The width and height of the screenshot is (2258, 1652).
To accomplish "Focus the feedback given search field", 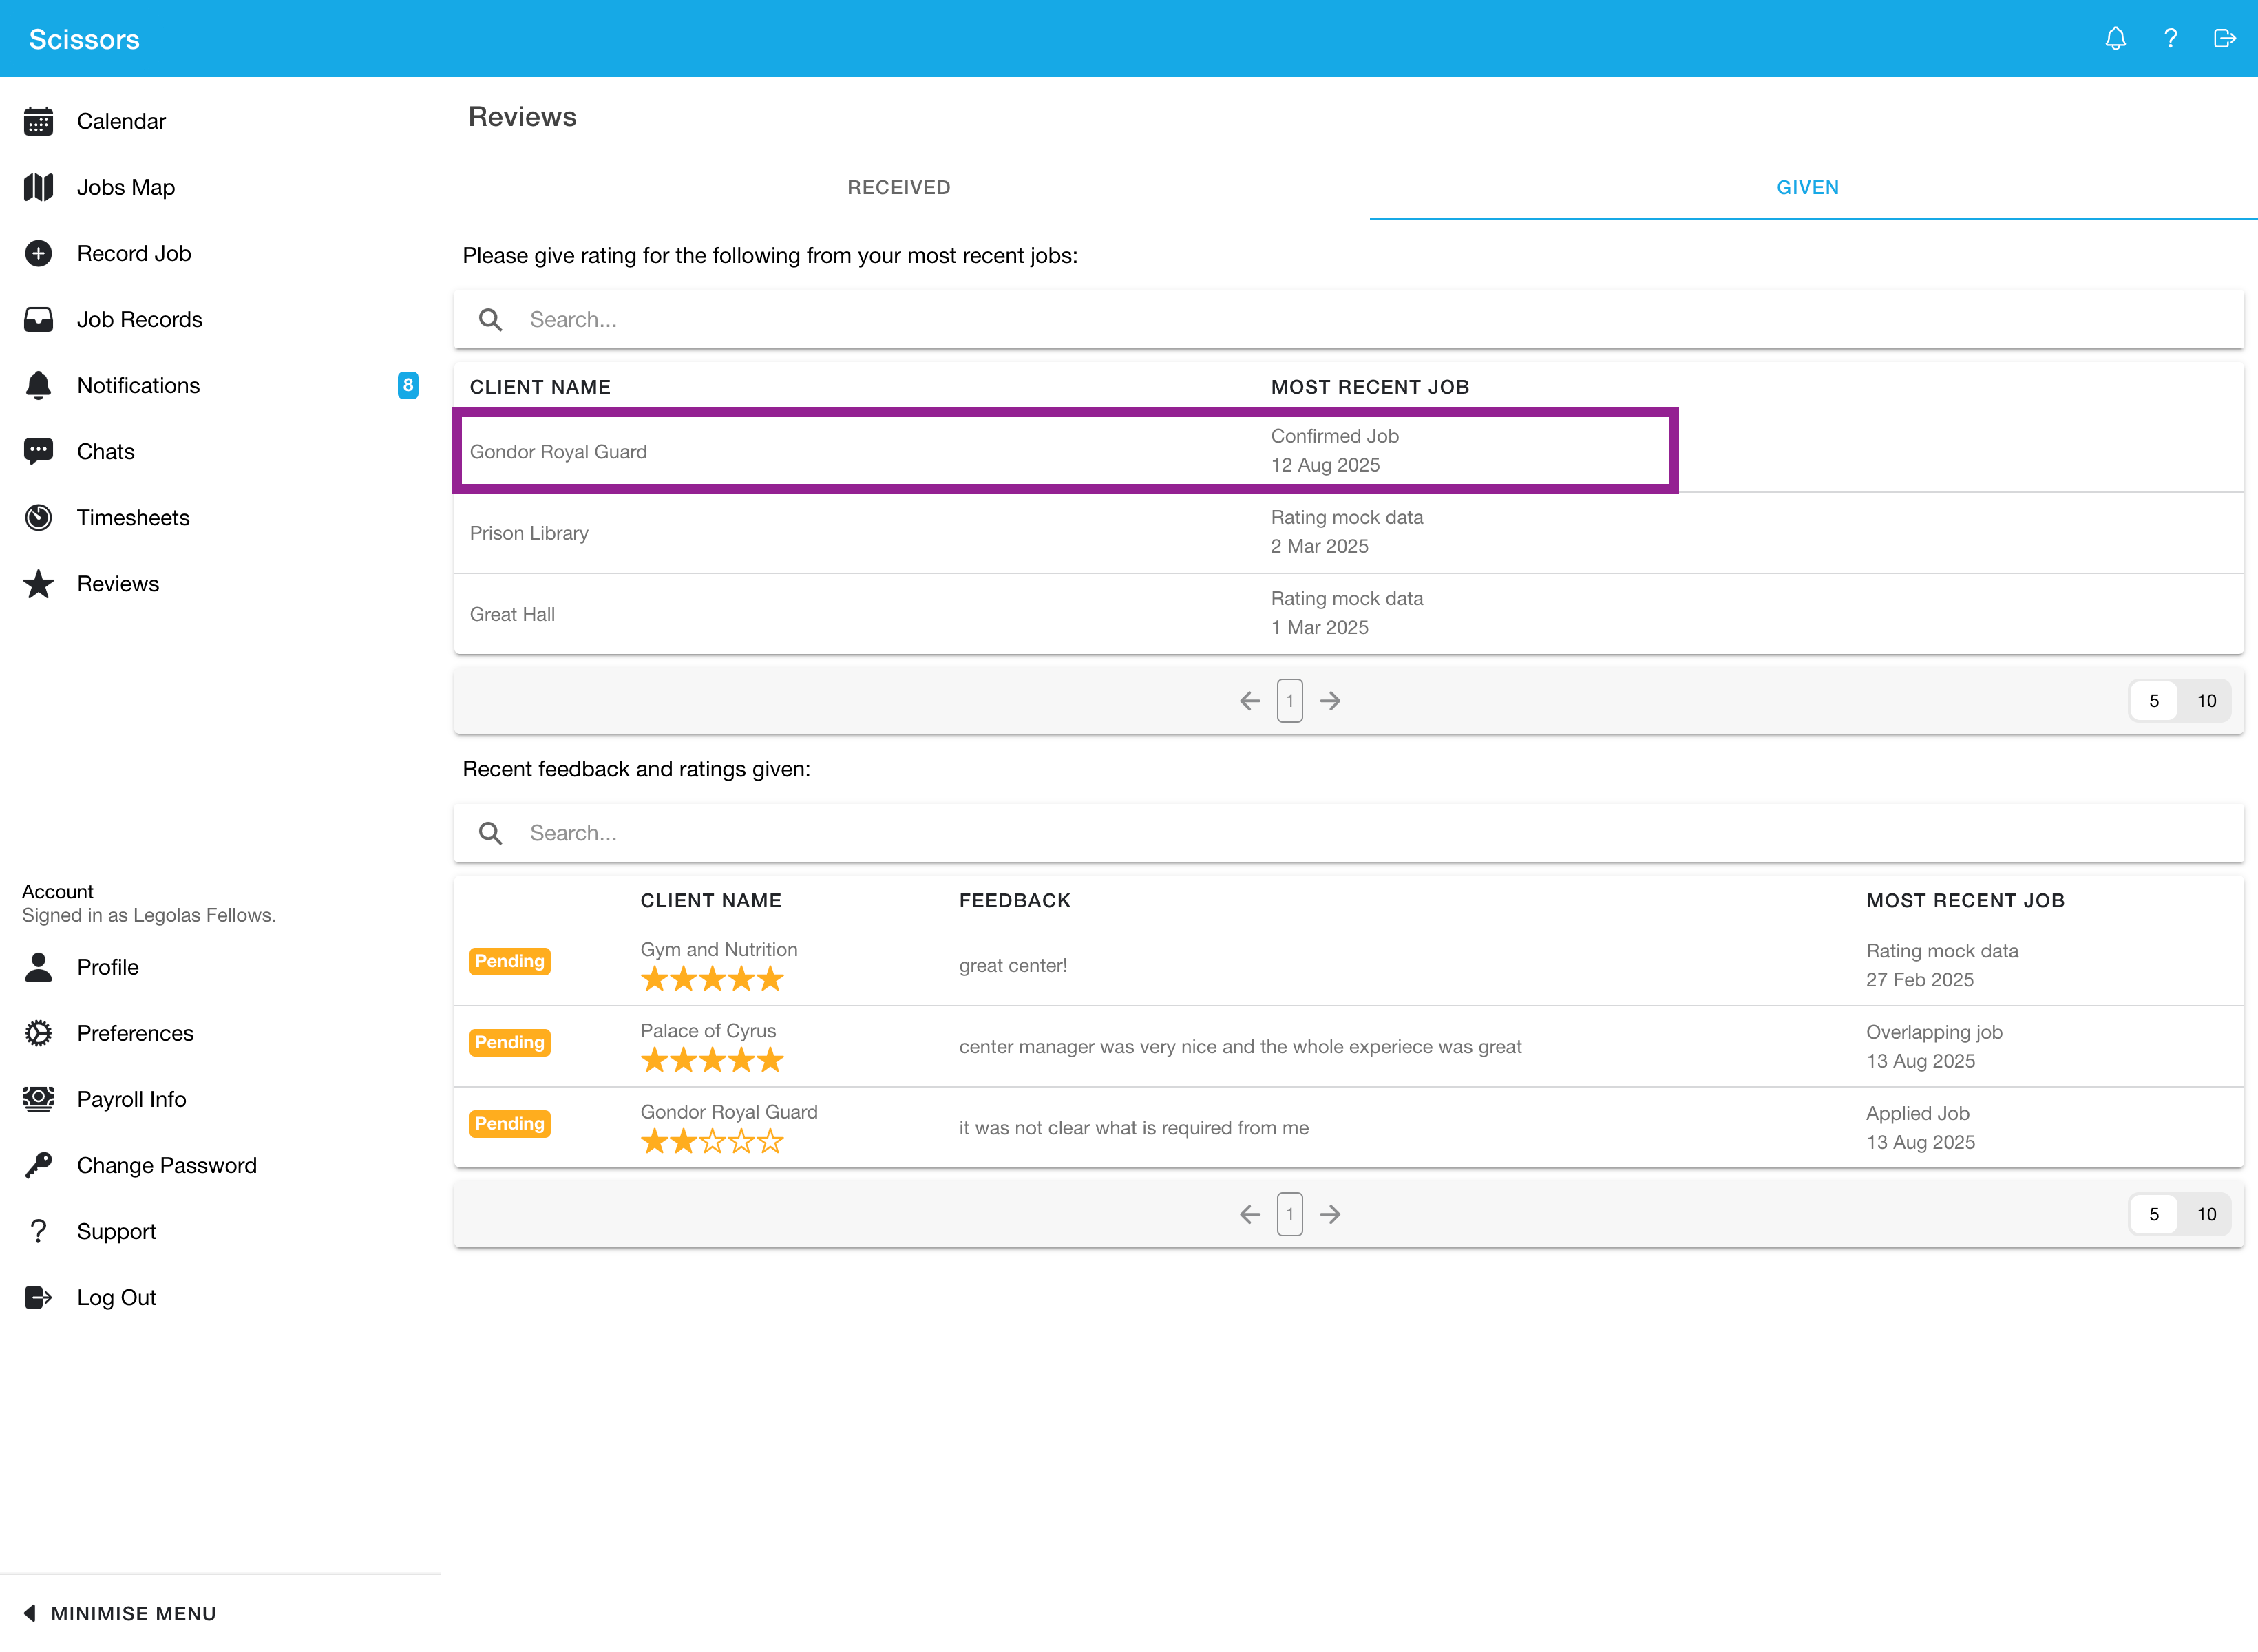I will click(x=1349, y=833).
